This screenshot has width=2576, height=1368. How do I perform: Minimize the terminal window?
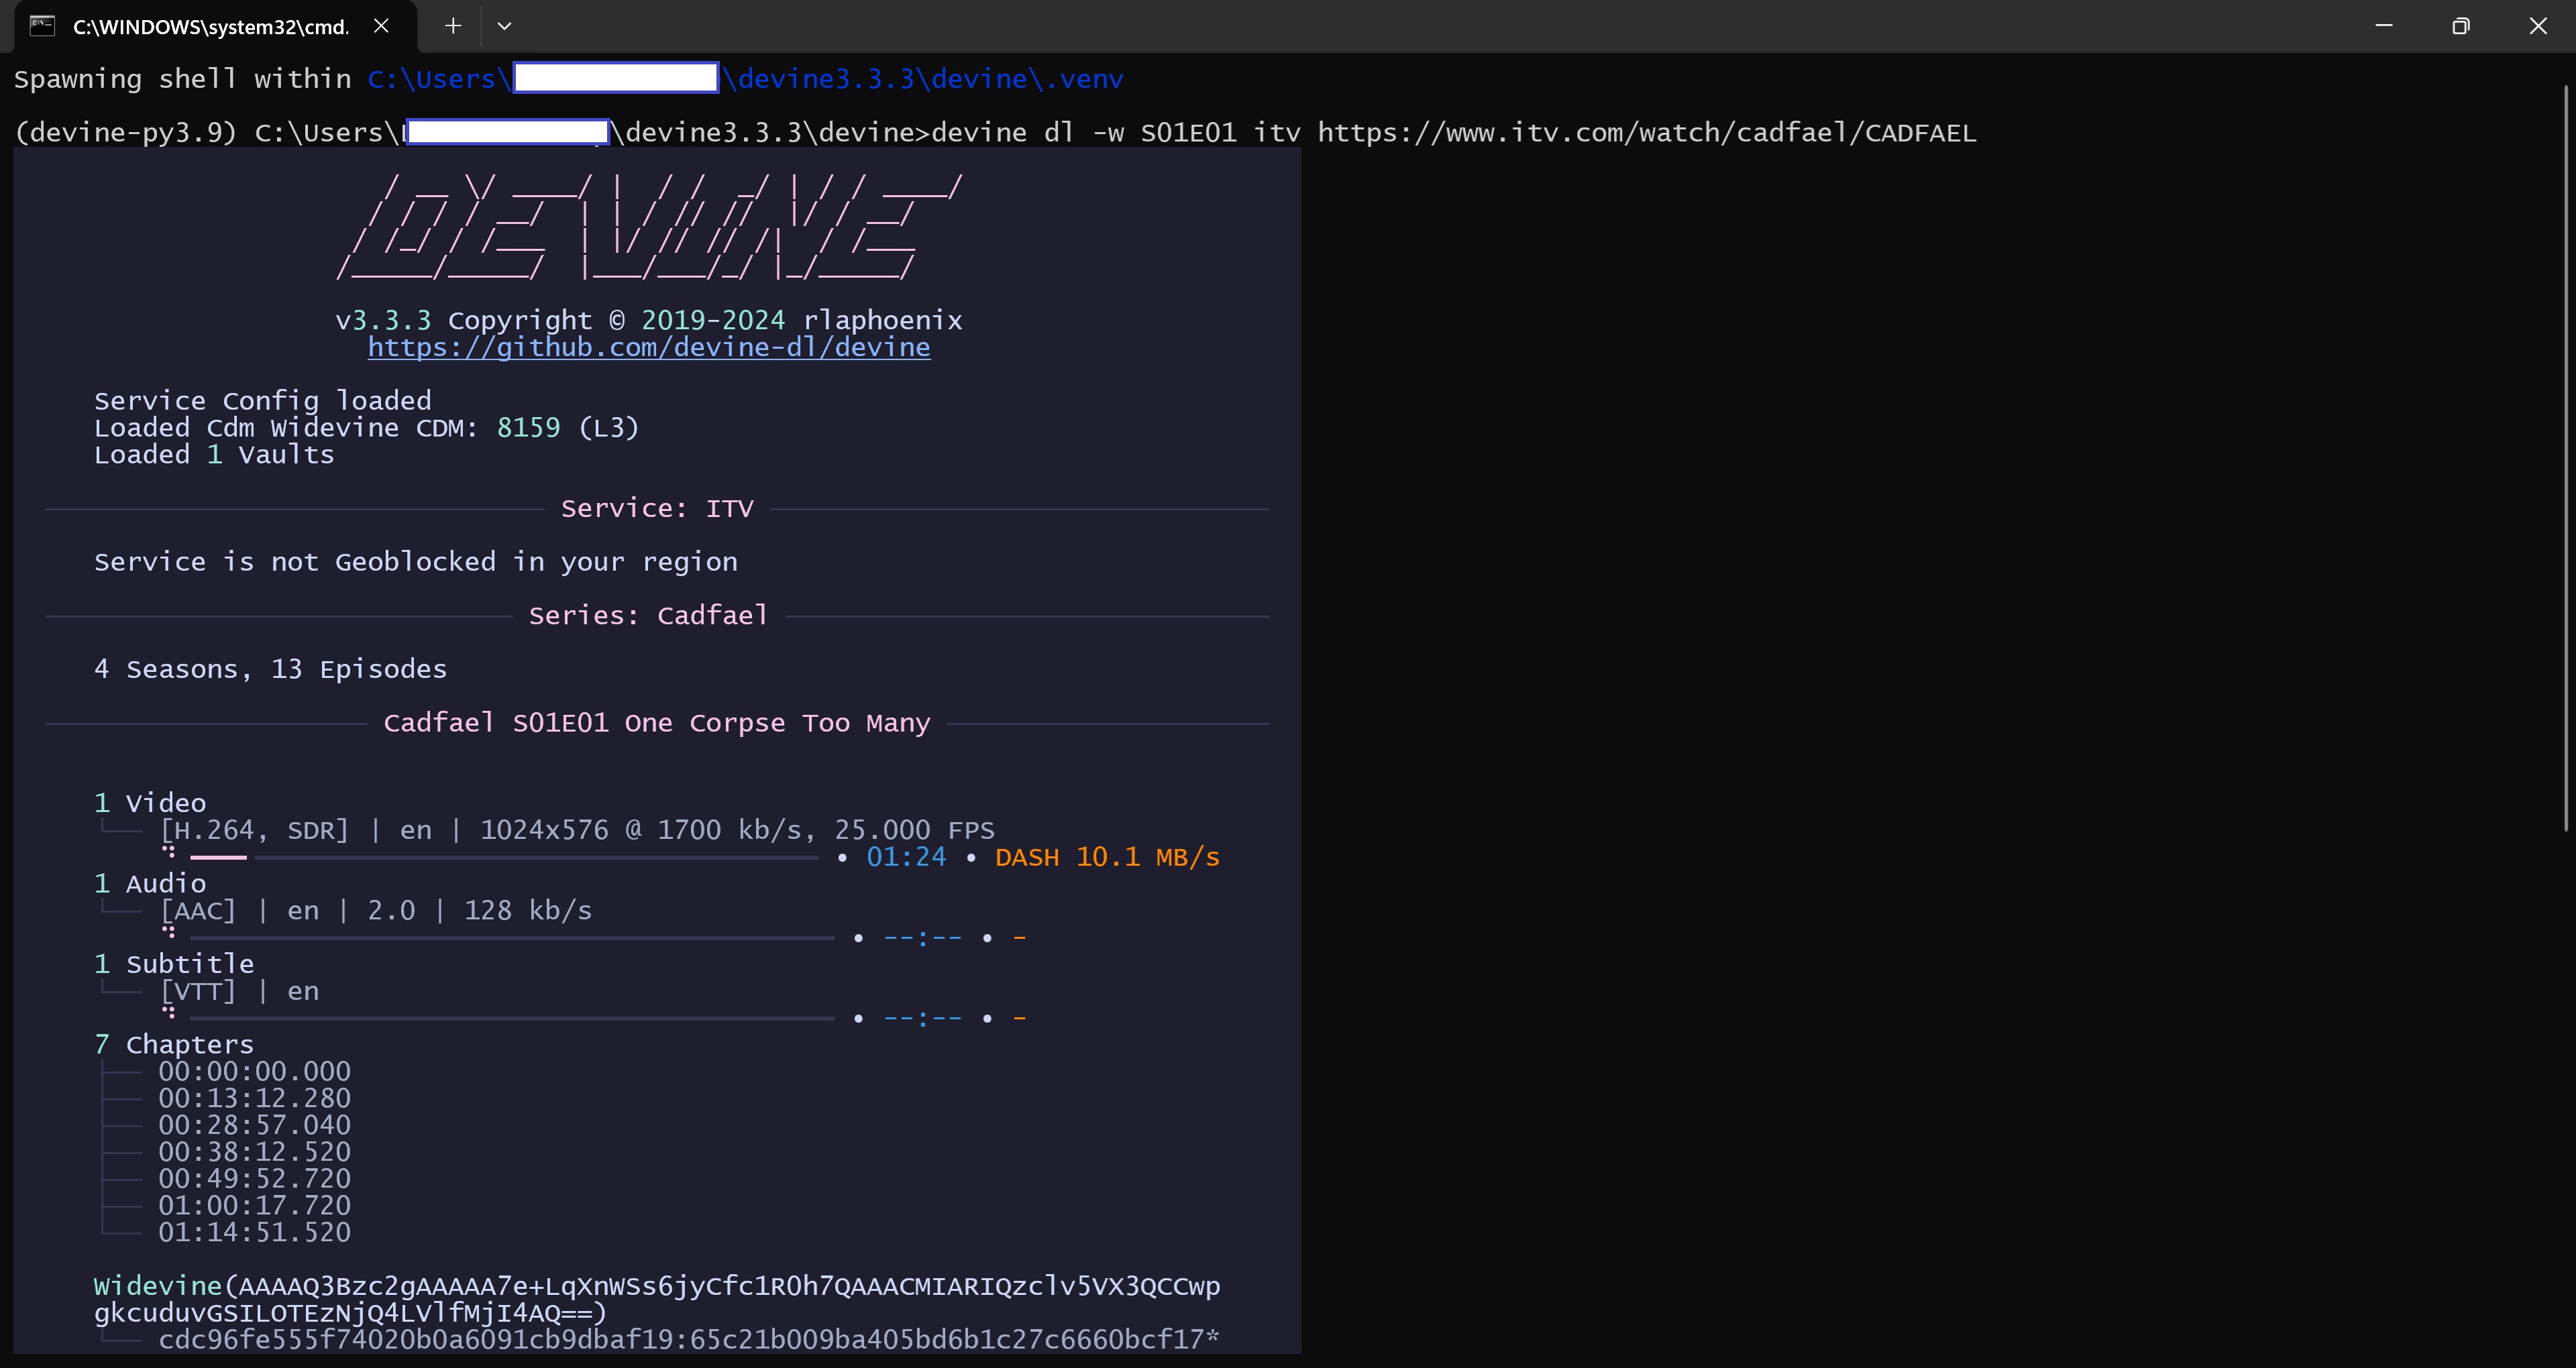tap(2384, 26)
